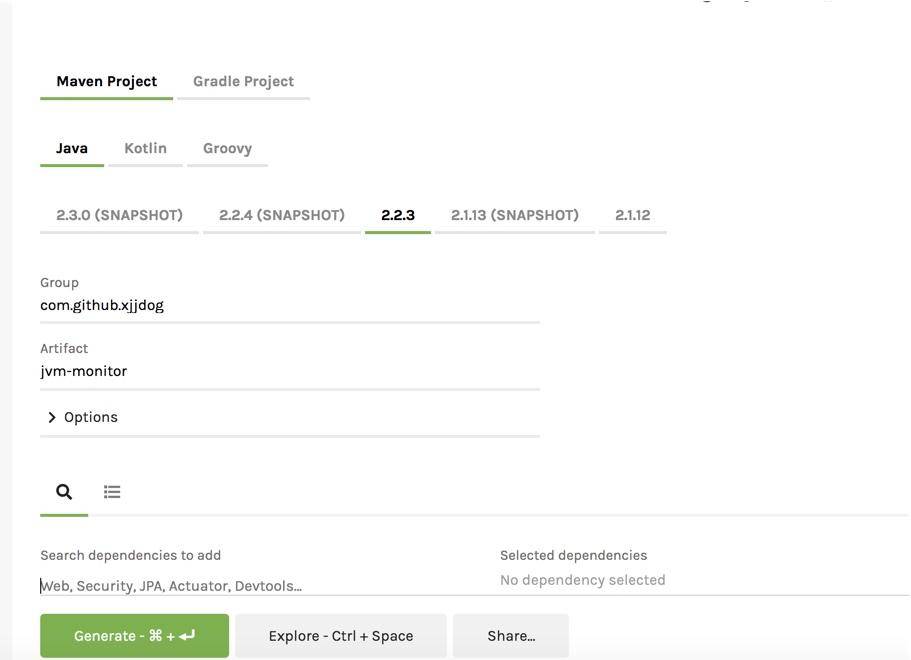Switch to the Gradle Project tab
This screenshot has width=911, height=660.
(243, 82)
